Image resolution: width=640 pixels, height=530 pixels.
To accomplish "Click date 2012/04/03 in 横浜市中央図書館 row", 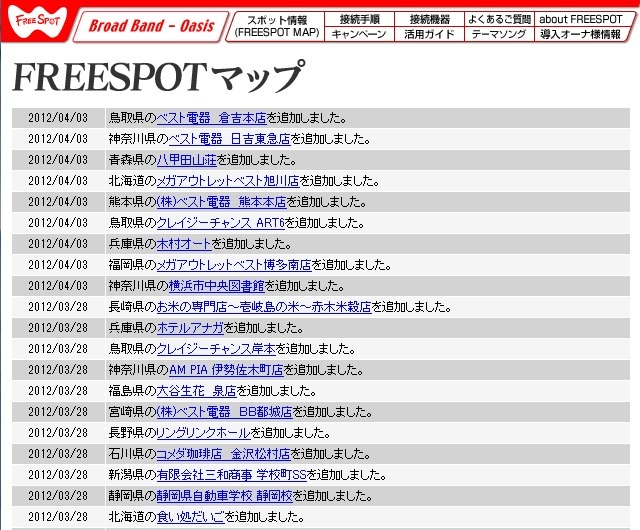I will tap(58, 286).
